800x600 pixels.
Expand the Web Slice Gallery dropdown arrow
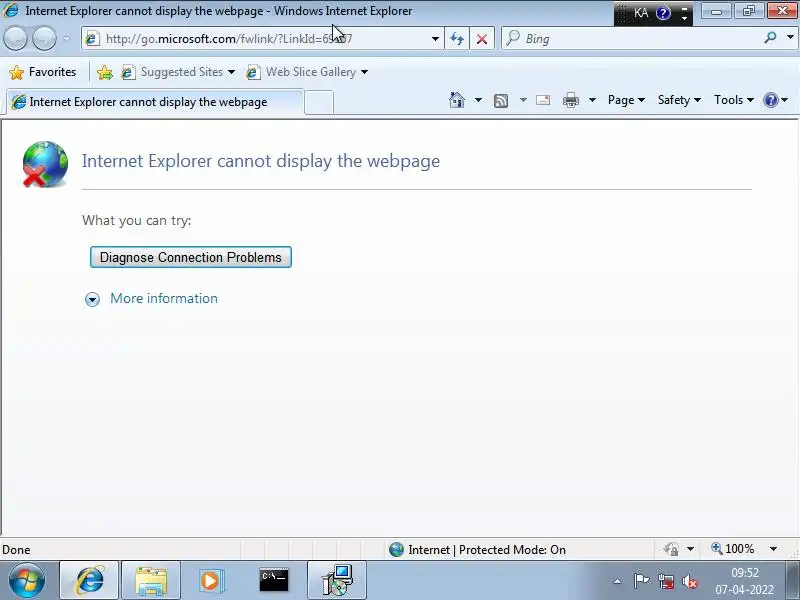click(364, 72)
